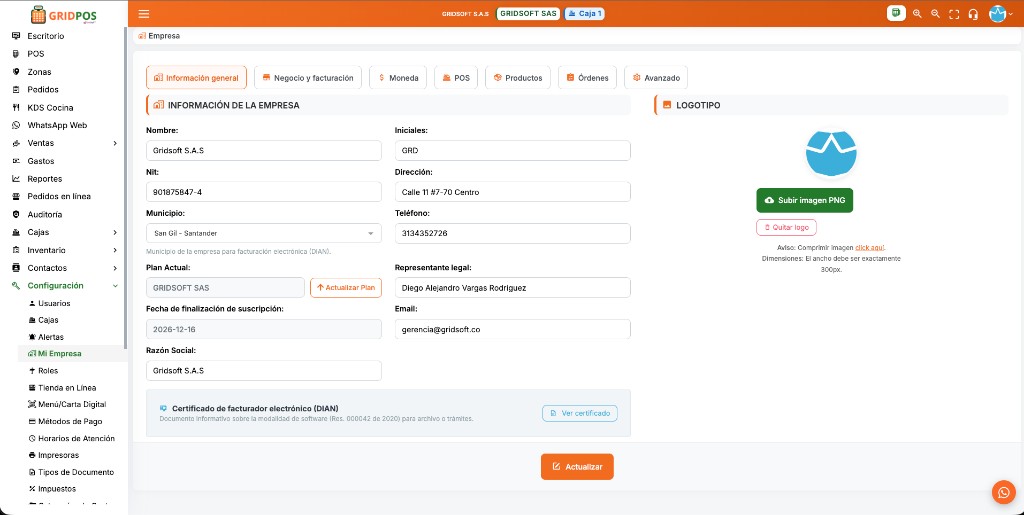This screenshot has height=515, width=1024.
Task: Click the Nit input field
Action: (x=264, y=193)
